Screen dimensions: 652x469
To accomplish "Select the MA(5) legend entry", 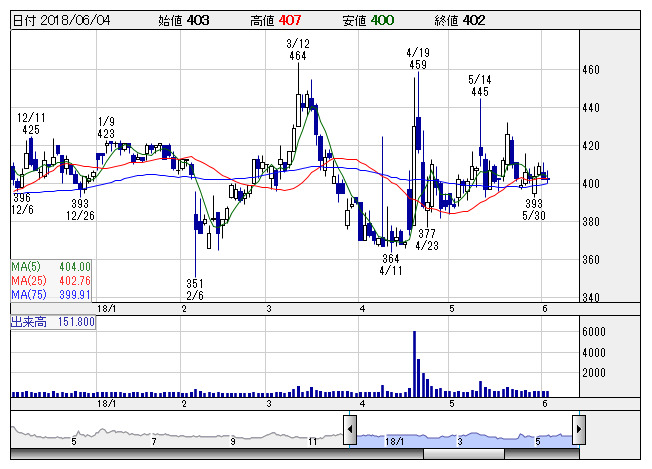I will [x=51, y=267].
